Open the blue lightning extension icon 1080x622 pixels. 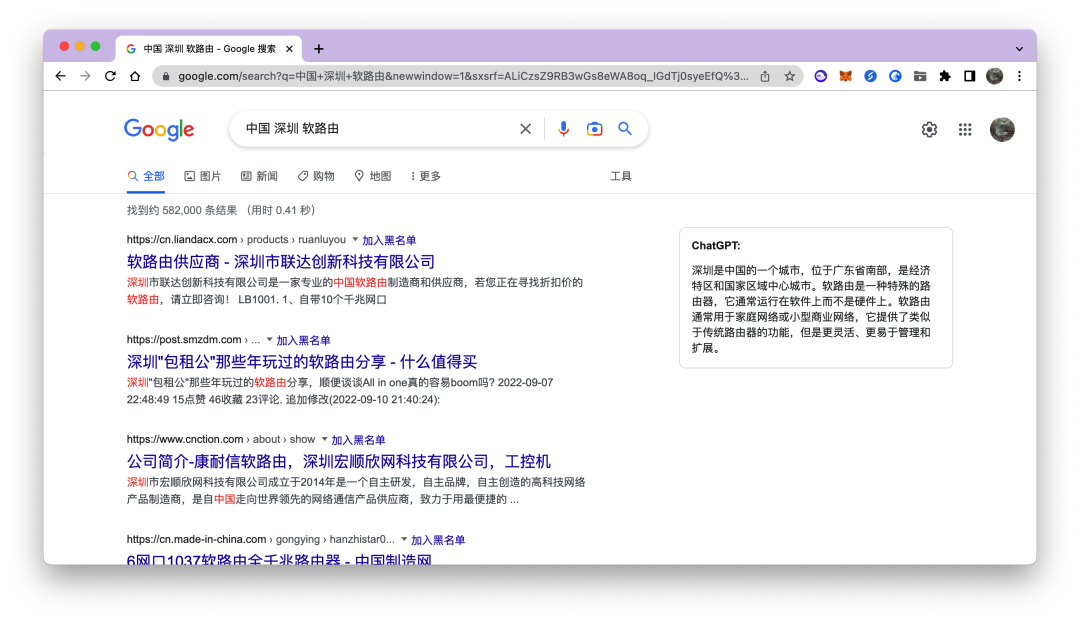pos(870,76)
